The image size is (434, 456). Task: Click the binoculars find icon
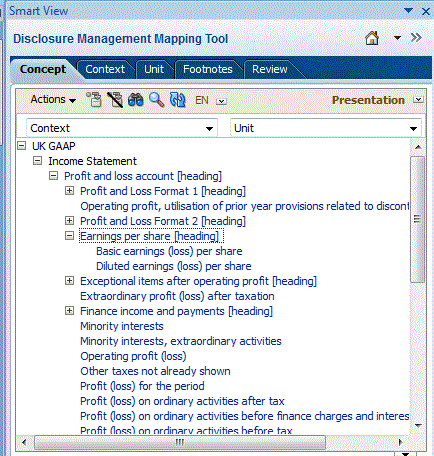point(136,100)
